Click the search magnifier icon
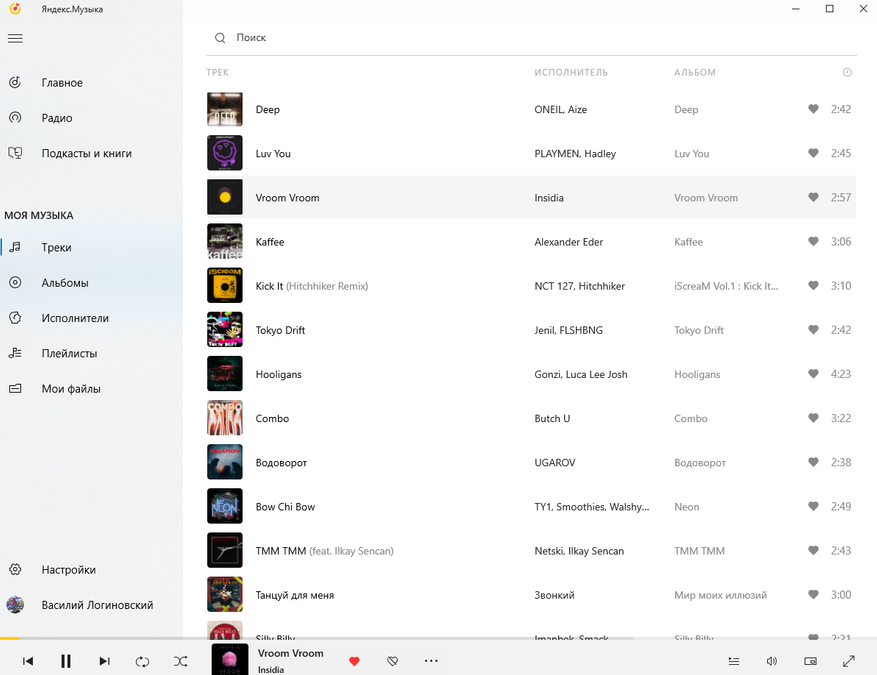The width and height of the screenshot is (877, 675). coord(220,37)
